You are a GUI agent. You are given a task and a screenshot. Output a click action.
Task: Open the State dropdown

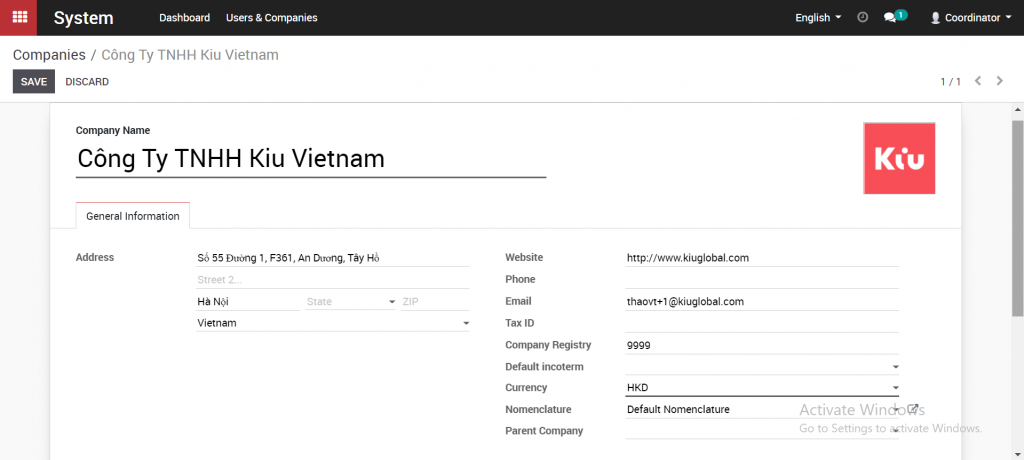point(351,302)
